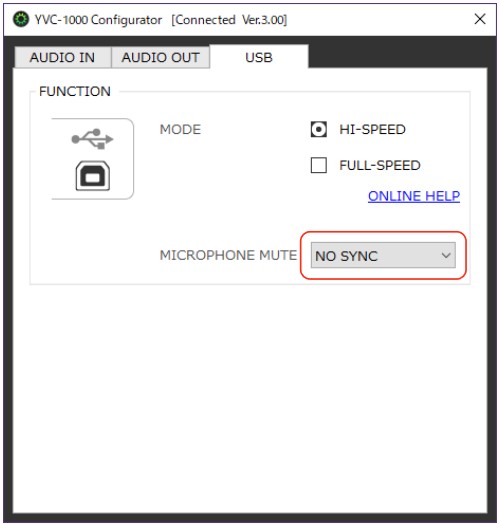Viewport: 499px width, 524px height.
Task: Select the USB tab
Action: (259, 57)
